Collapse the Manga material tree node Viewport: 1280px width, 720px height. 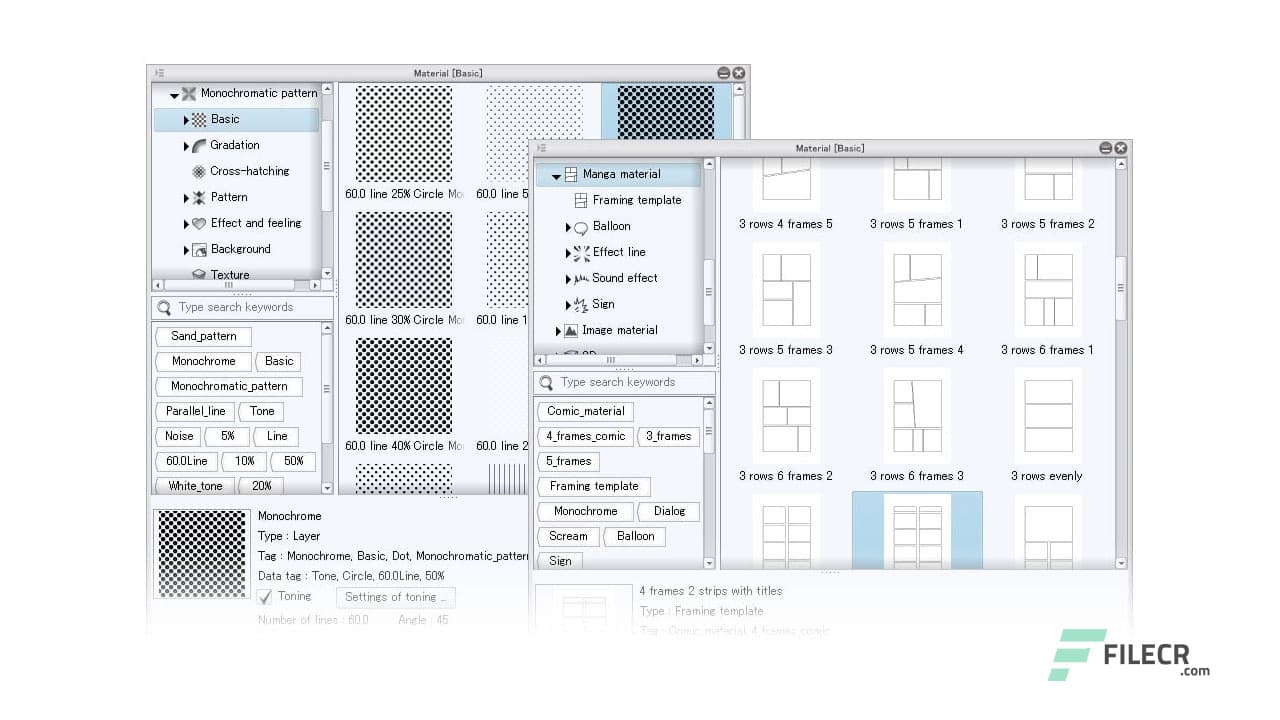click(x=555, y=174)
